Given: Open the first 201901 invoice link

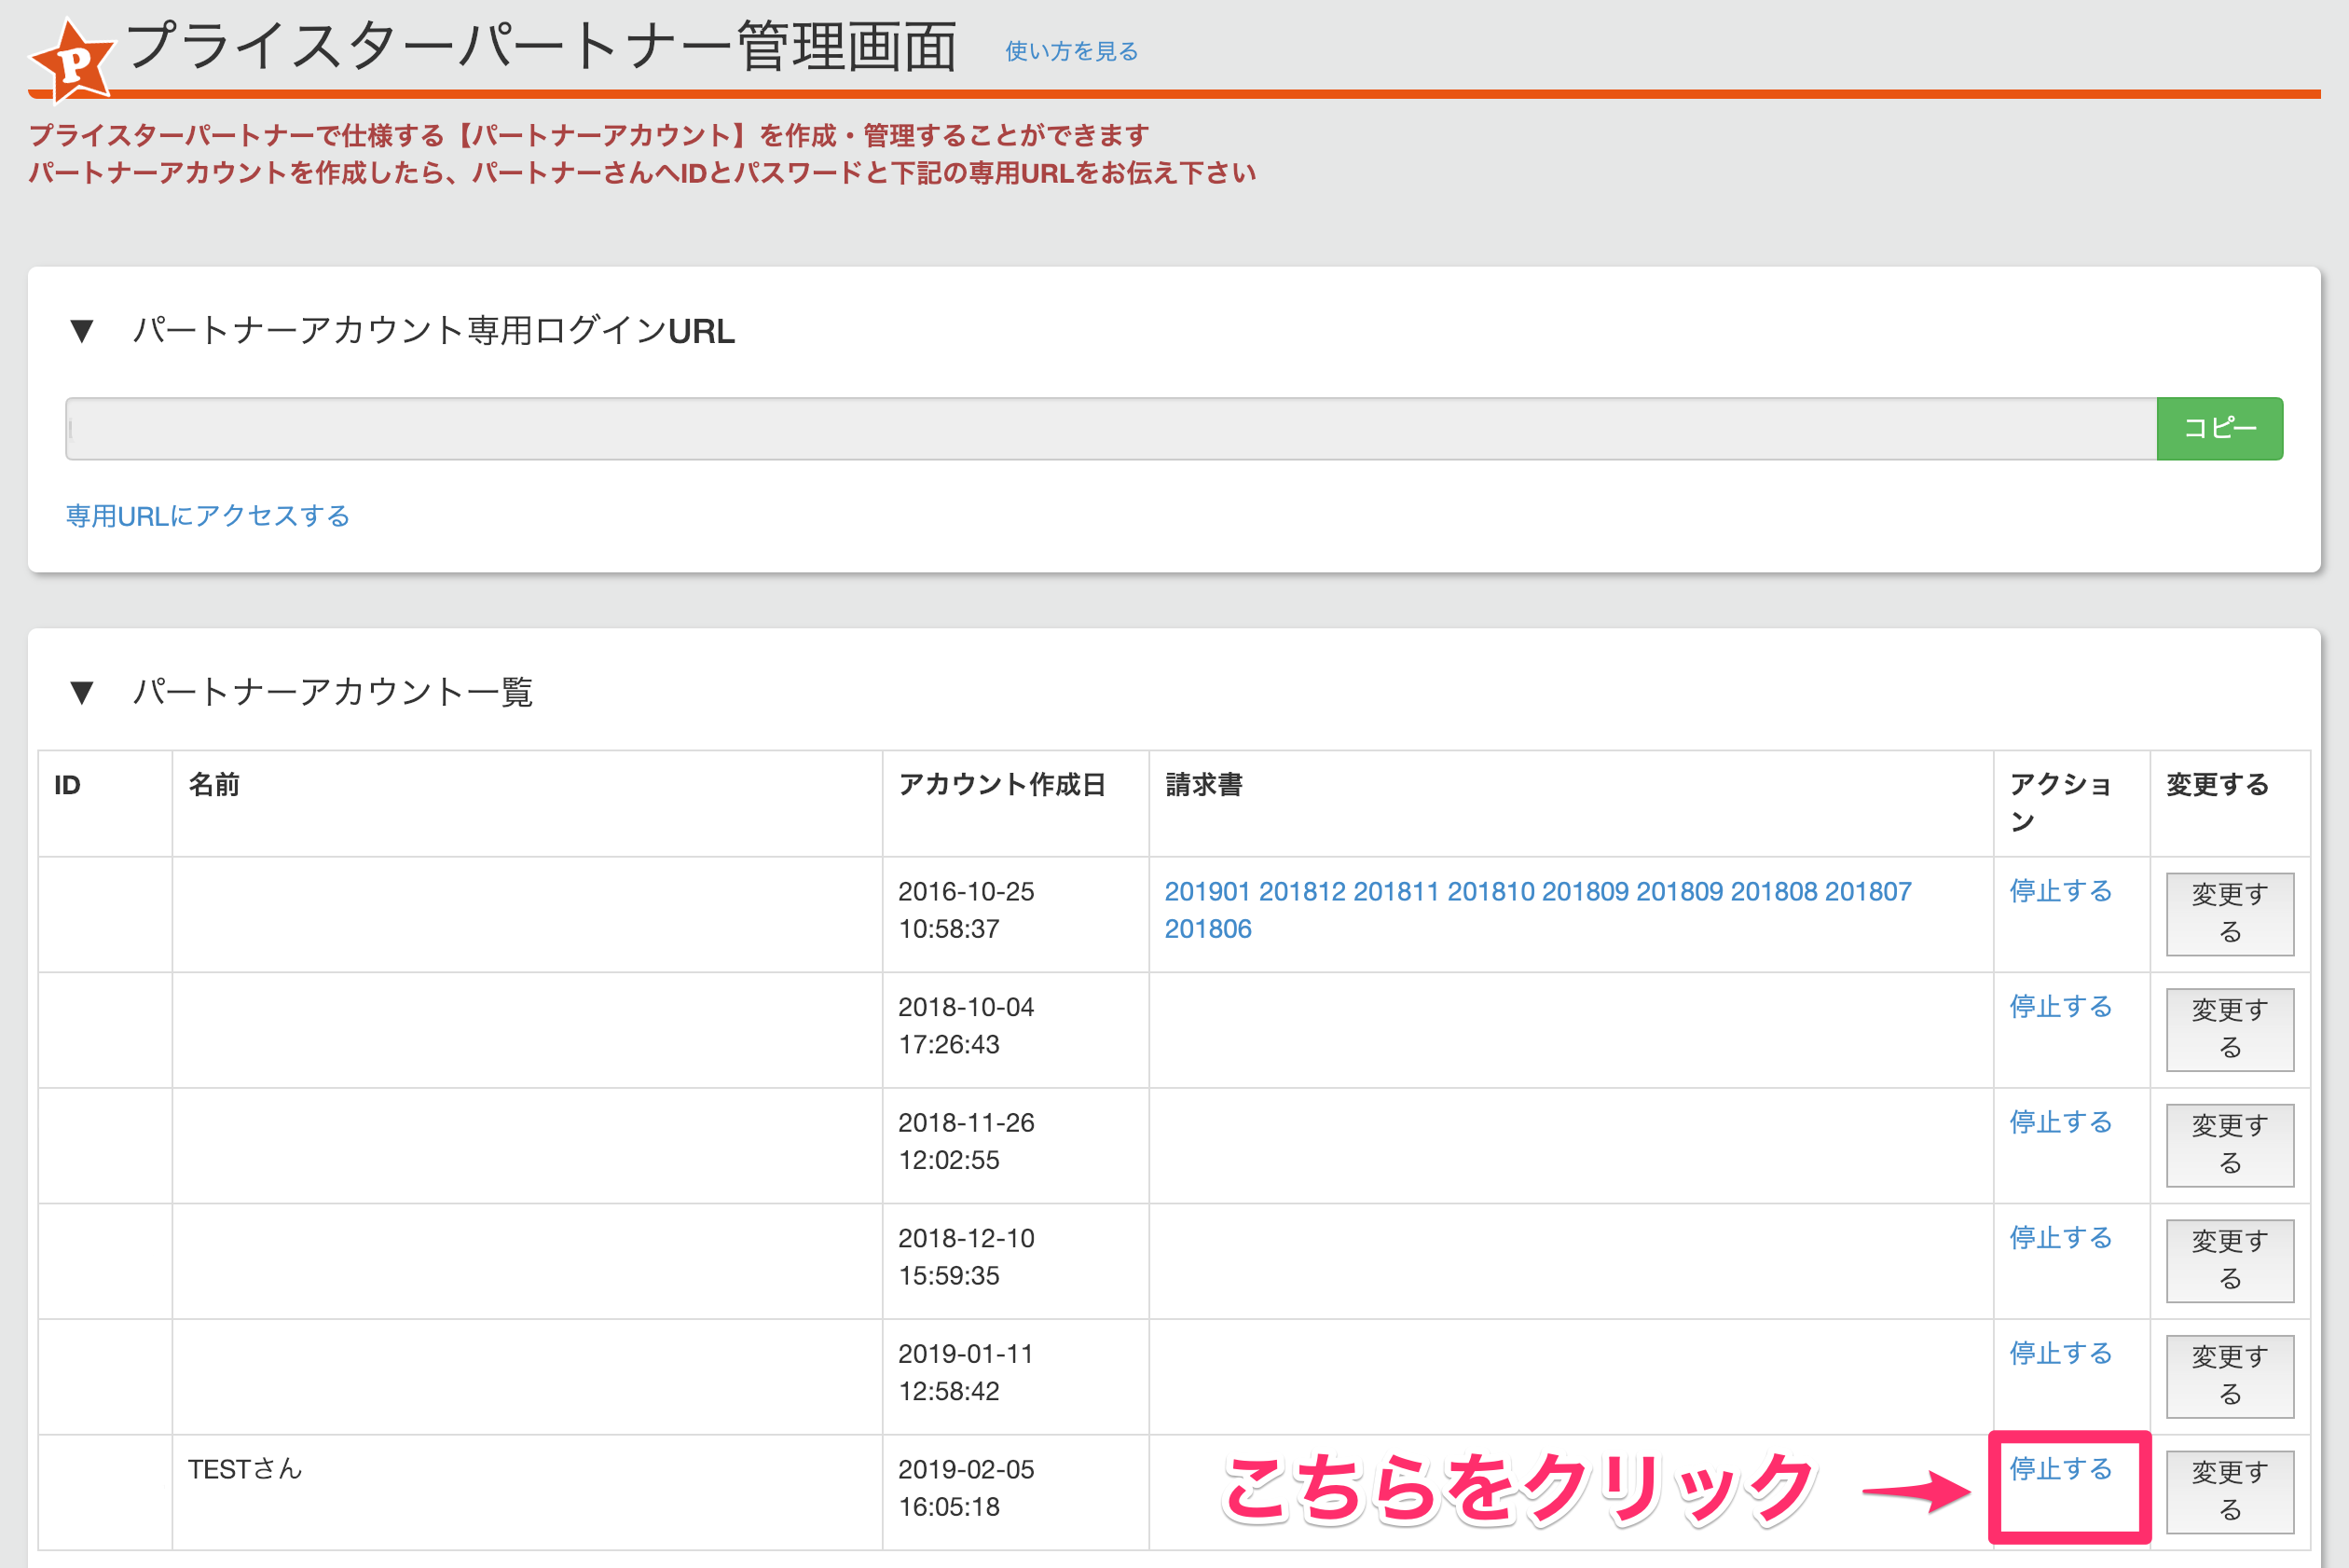Looking at the screenshot, I should (1207, 891).
